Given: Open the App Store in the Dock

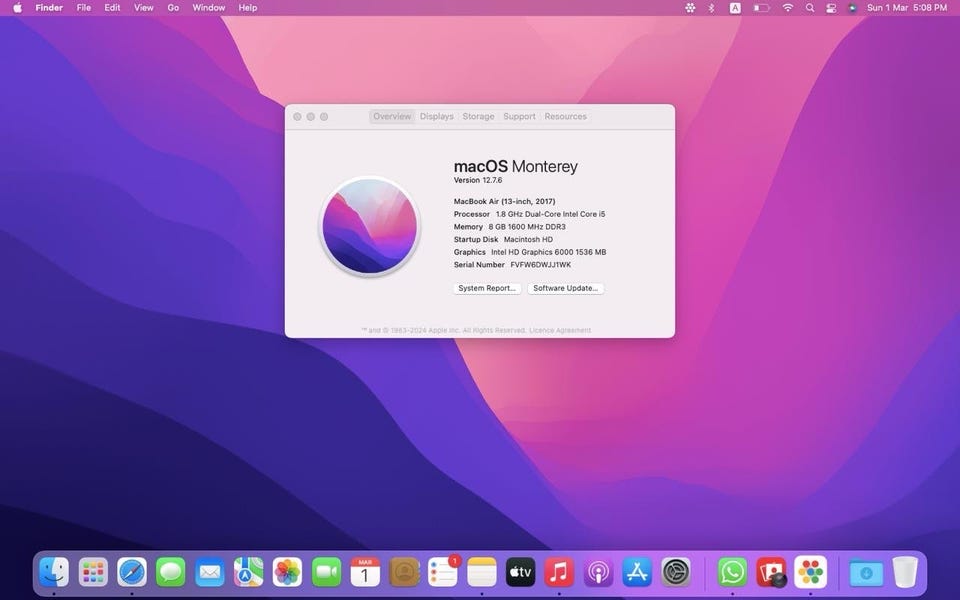Looking at the screenshot, I should click(x=637, y=572).
